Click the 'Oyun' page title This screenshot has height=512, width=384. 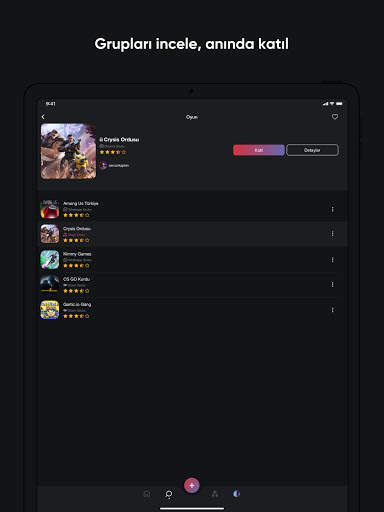(x=192, y=117)
